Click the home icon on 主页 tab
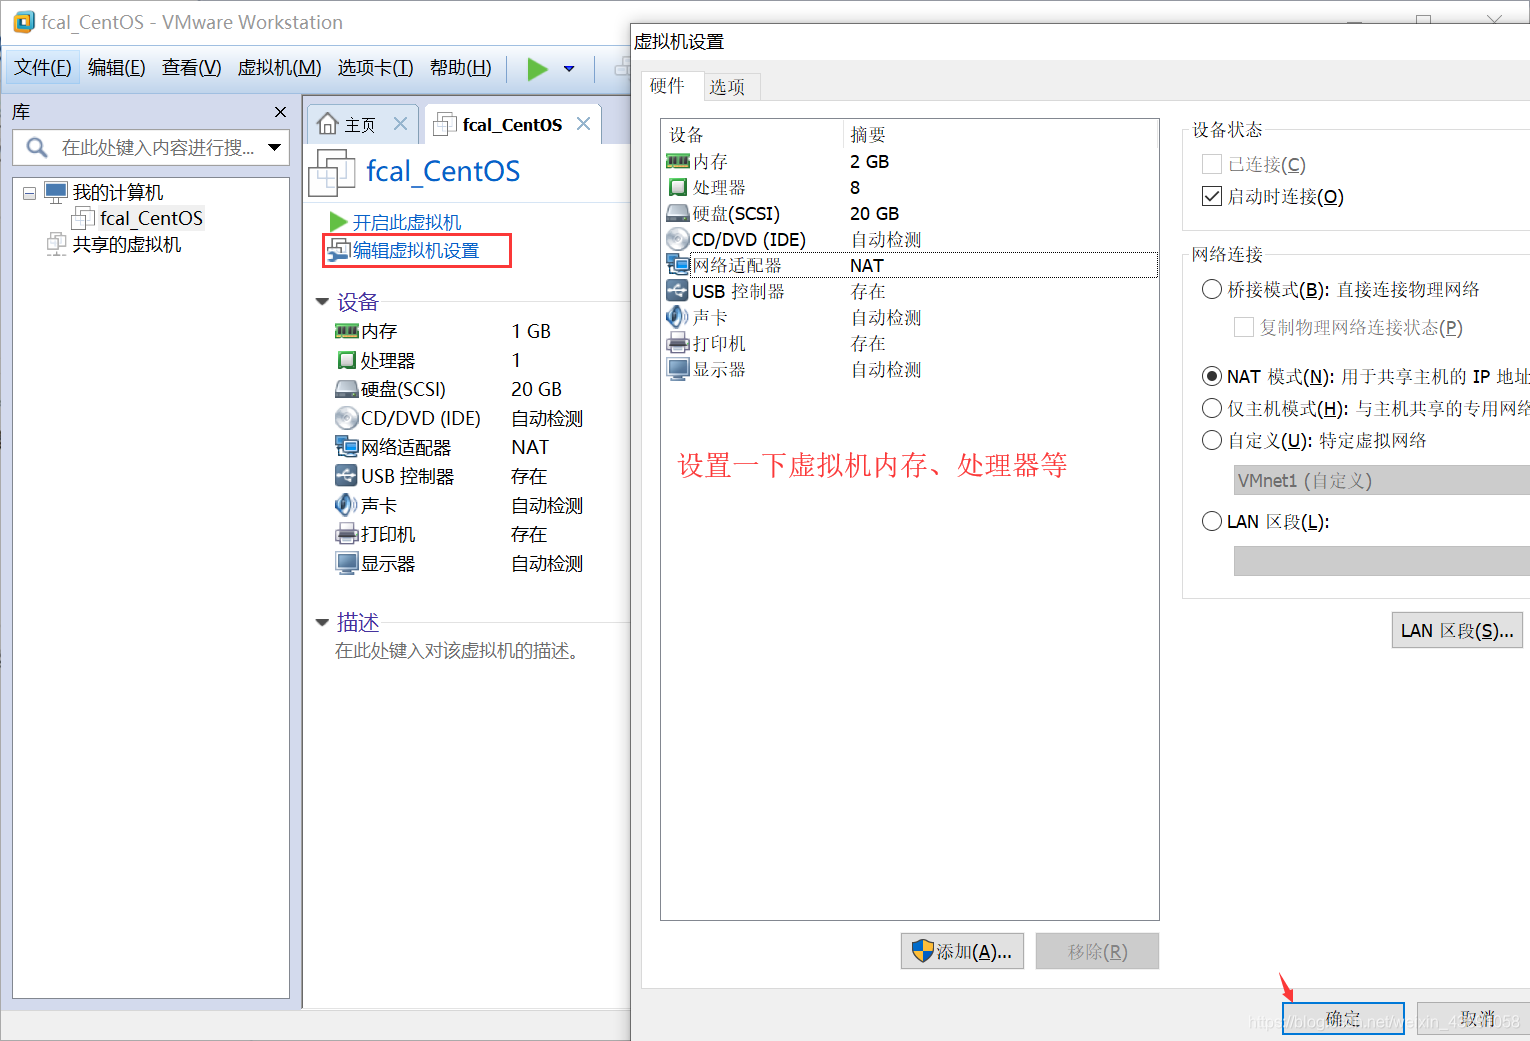Screen dimensions: 1530x1041 point(327,124)
